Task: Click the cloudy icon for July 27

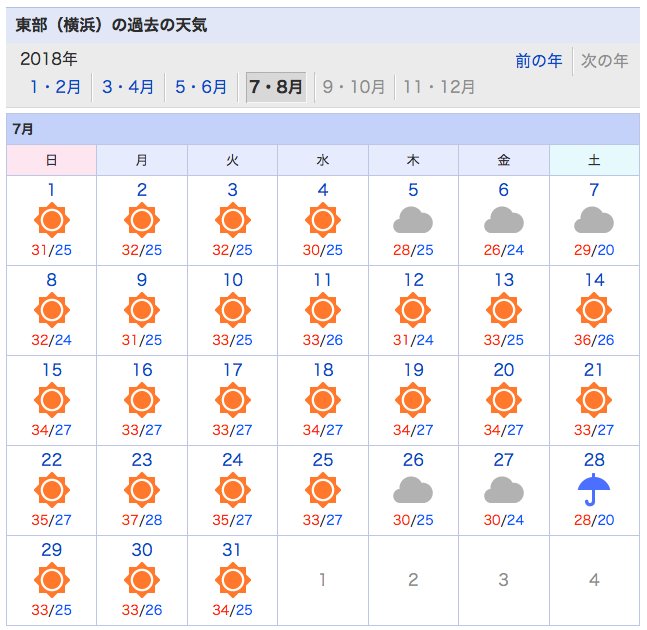Action: [x=504, y=490]
